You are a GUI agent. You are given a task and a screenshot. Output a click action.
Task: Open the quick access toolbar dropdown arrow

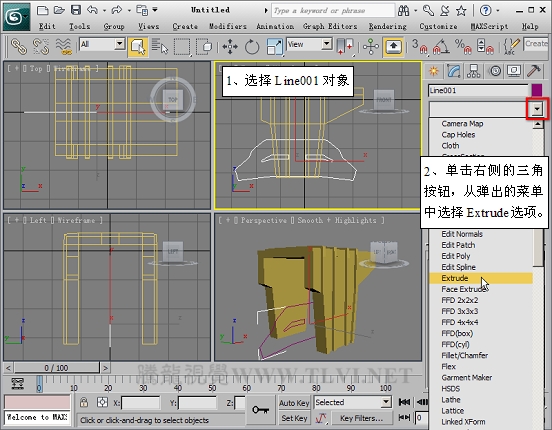pyautogui.click(x=155, y=10)
